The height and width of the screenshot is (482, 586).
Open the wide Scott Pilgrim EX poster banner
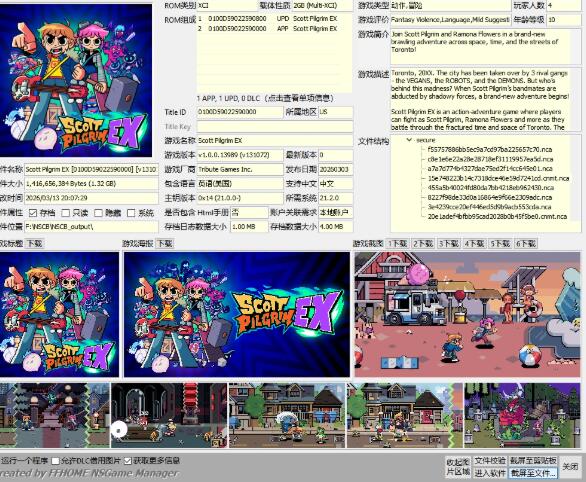point(237,314)
